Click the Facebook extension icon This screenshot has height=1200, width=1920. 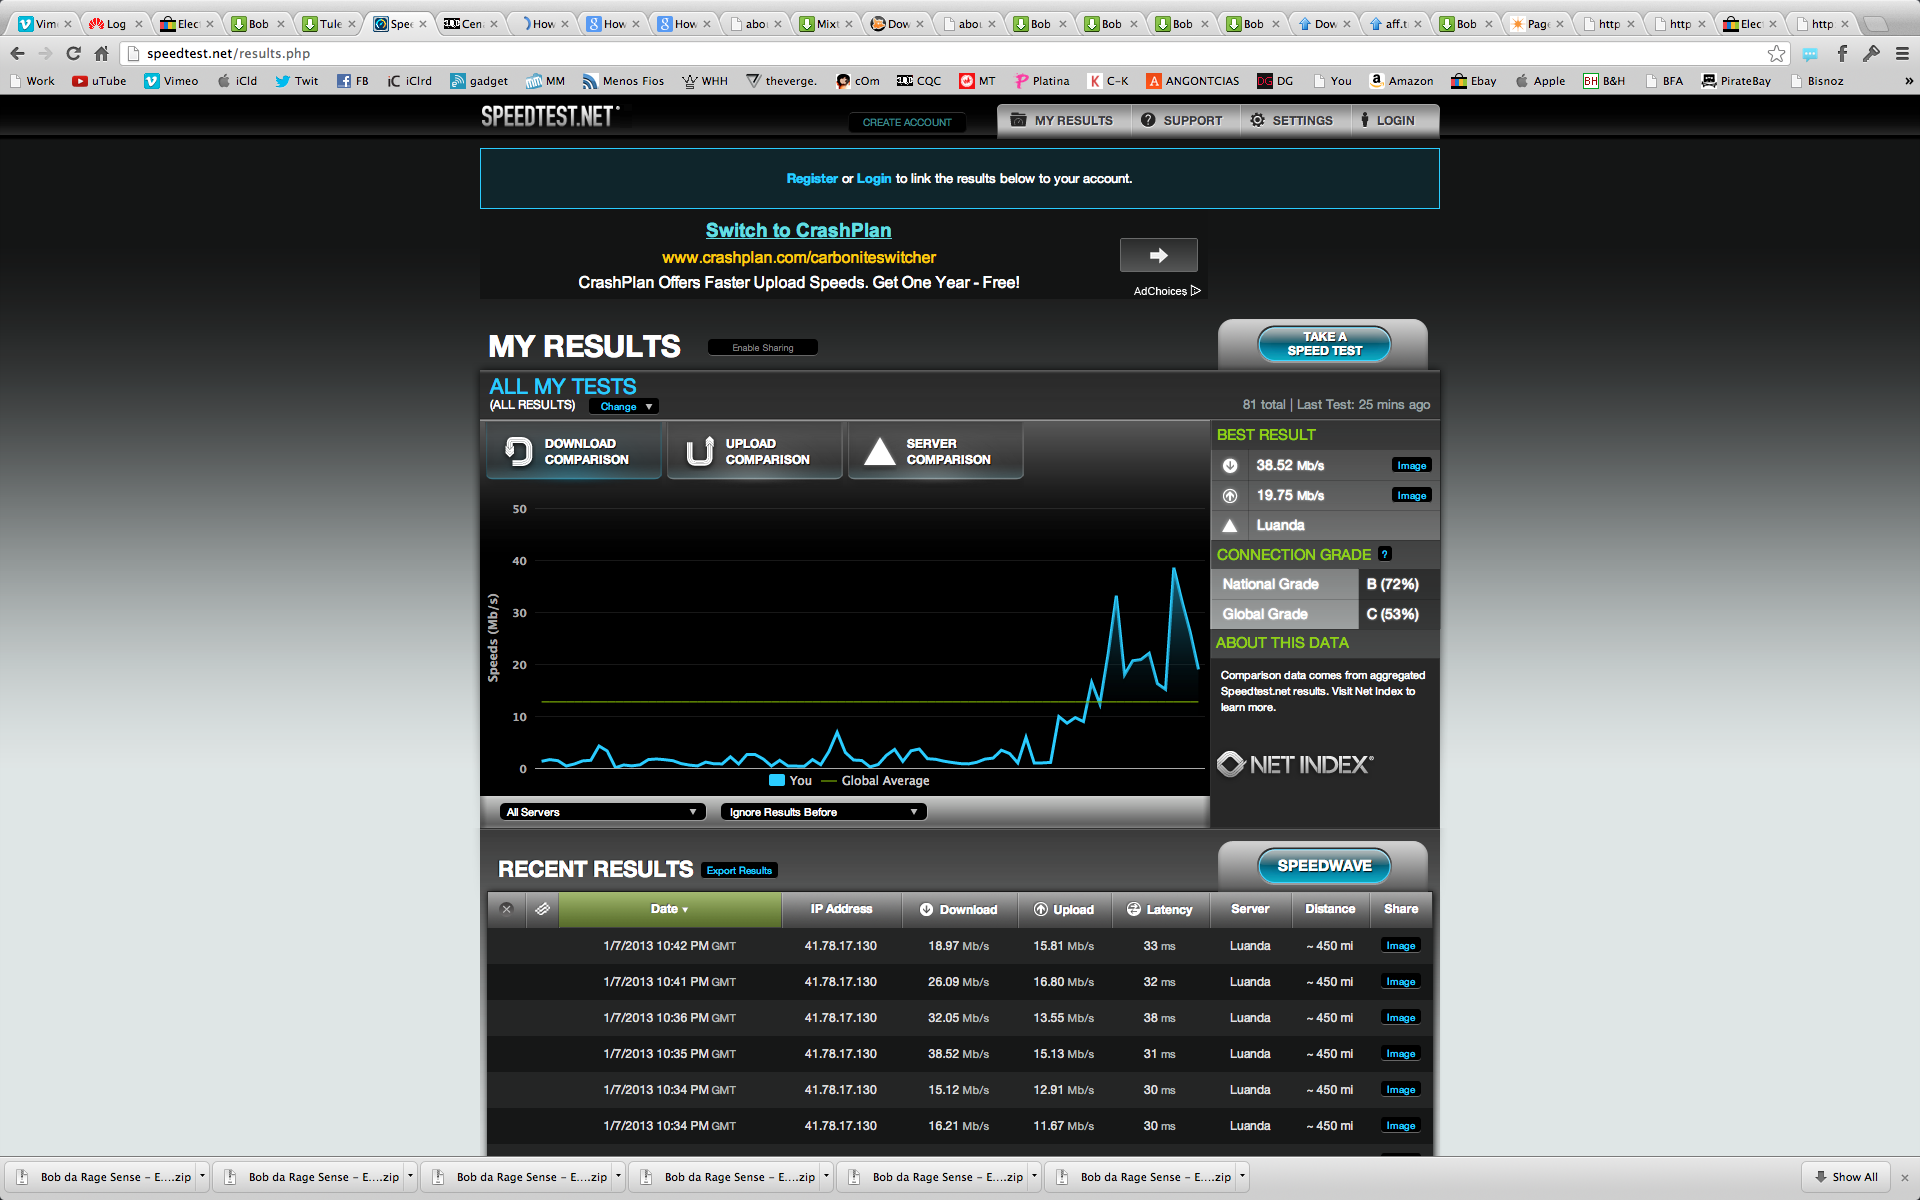(x=1842, y=53)
